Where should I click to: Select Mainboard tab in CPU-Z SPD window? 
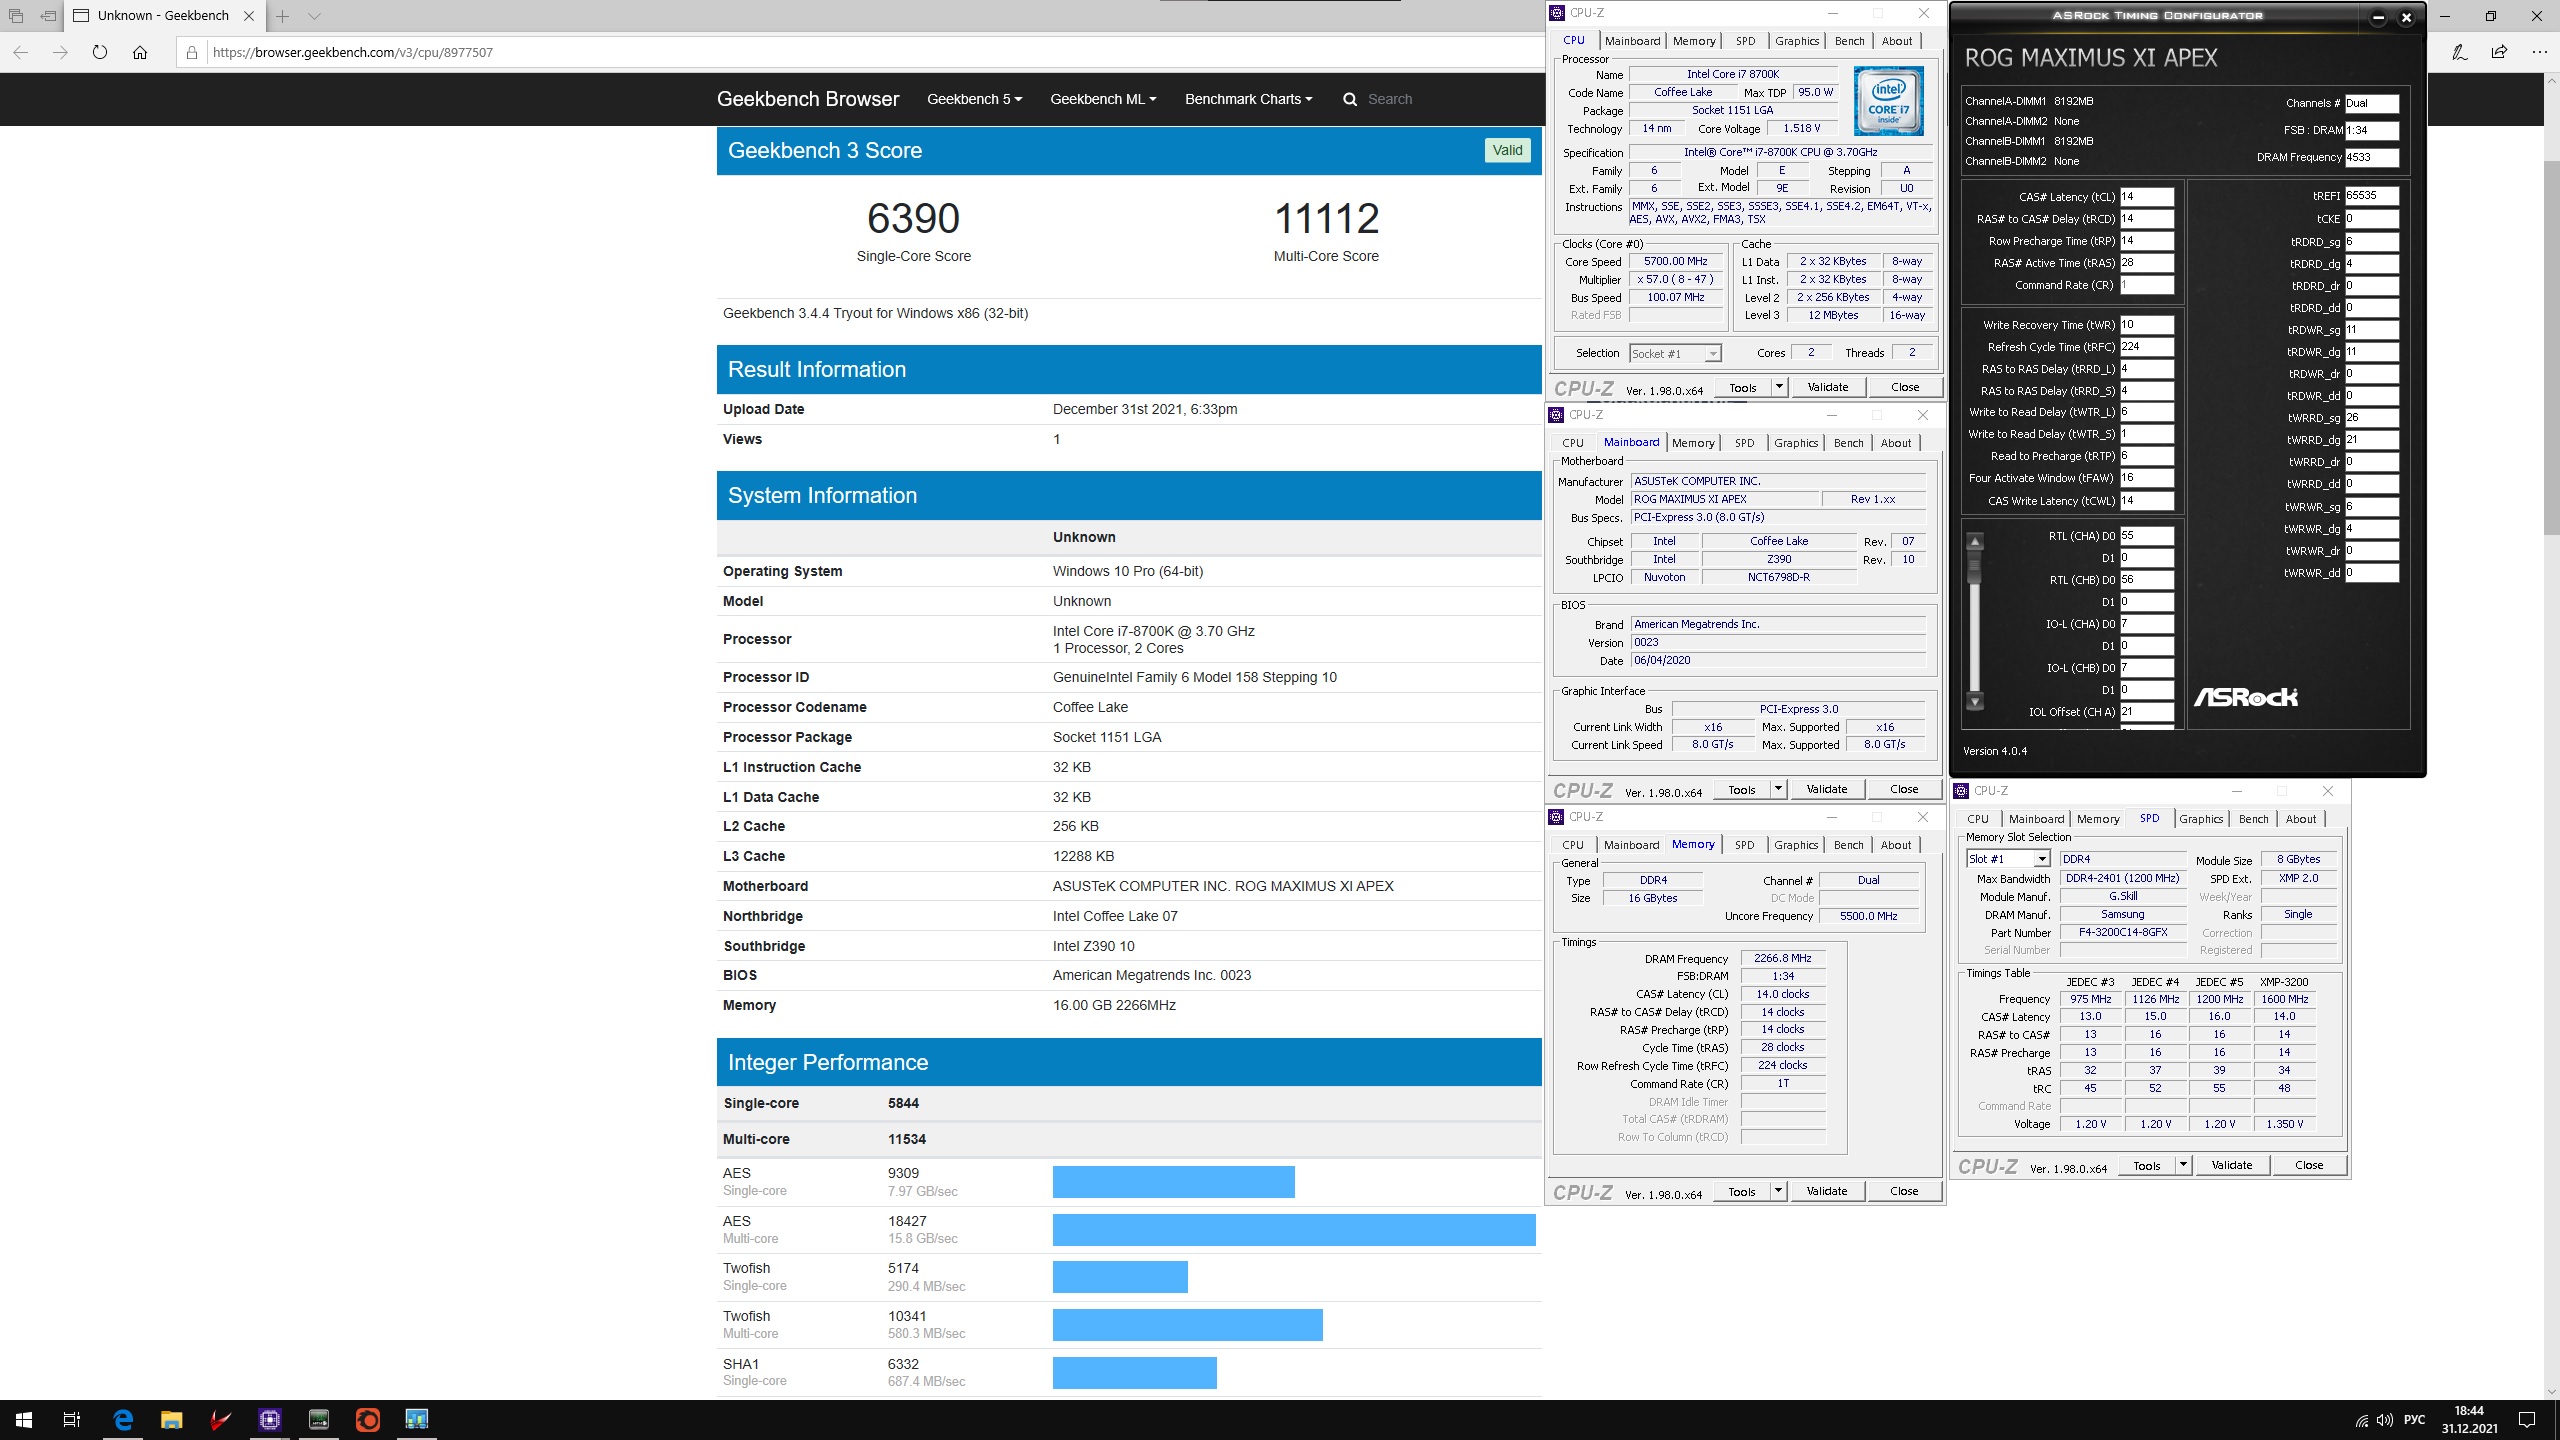(x=2036, y=819)
